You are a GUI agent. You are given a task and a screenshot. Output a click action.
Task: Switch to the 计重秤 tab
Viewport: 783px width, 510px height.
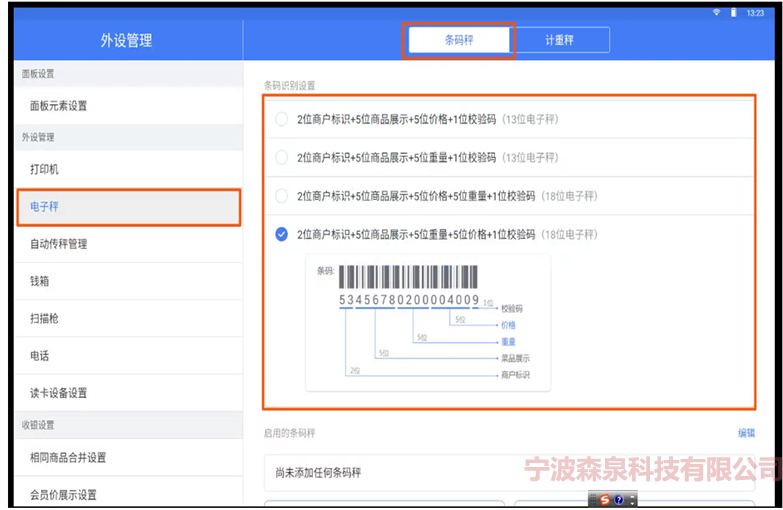pyautogui.click(x=560, y=40)
